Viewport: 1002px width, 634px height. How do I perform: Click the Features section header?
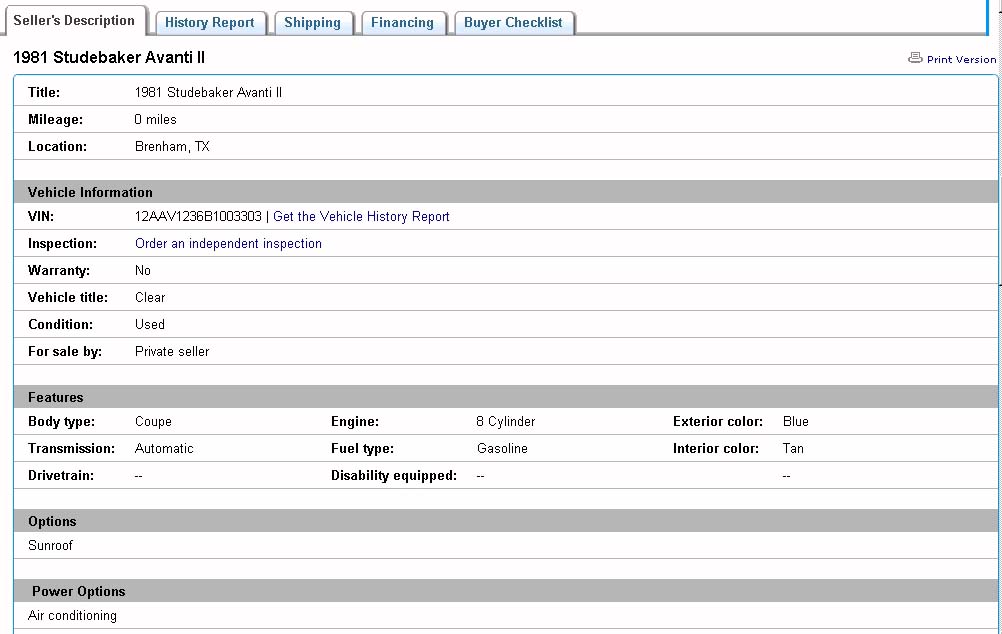tap(56, 397)
